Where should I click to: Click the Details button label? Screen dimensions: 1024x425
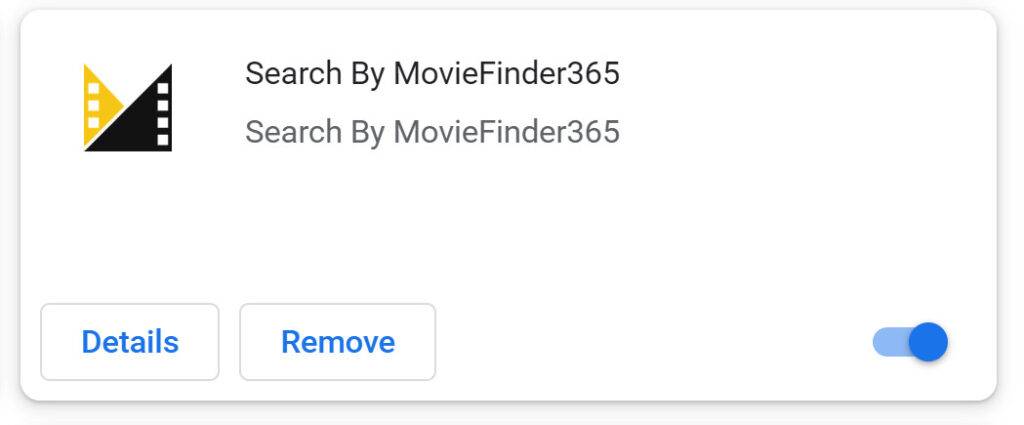(130, 342)
